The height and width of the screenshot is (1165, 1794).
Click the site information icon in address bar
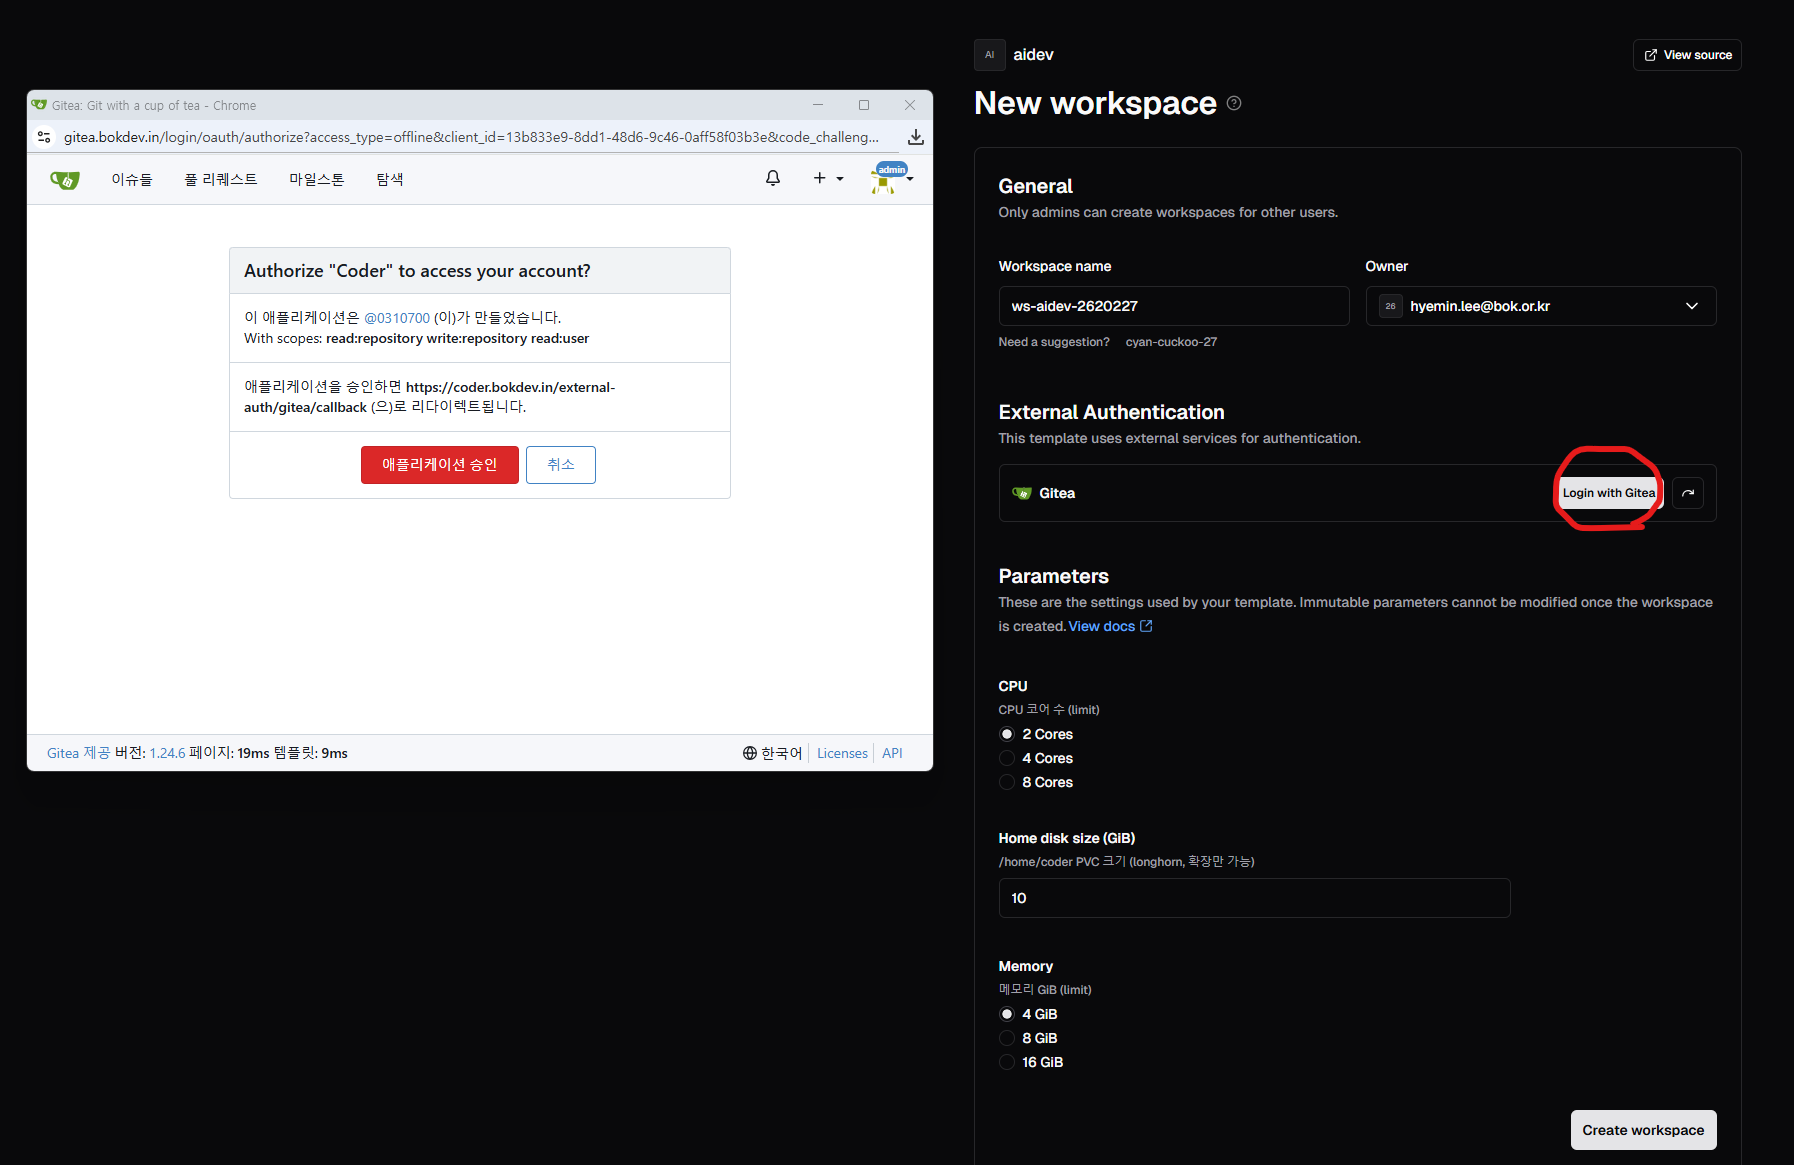click(x=44, y=137)
